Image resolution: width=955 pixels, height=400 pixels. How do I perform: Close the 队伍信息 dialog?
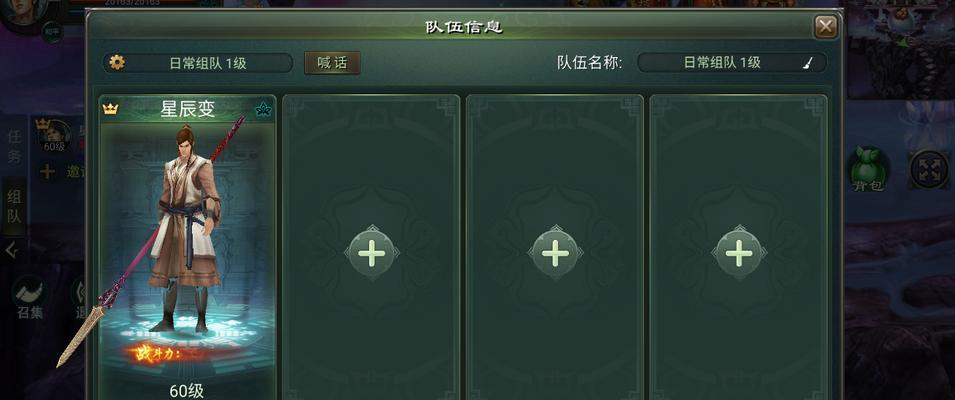(826, 27)
